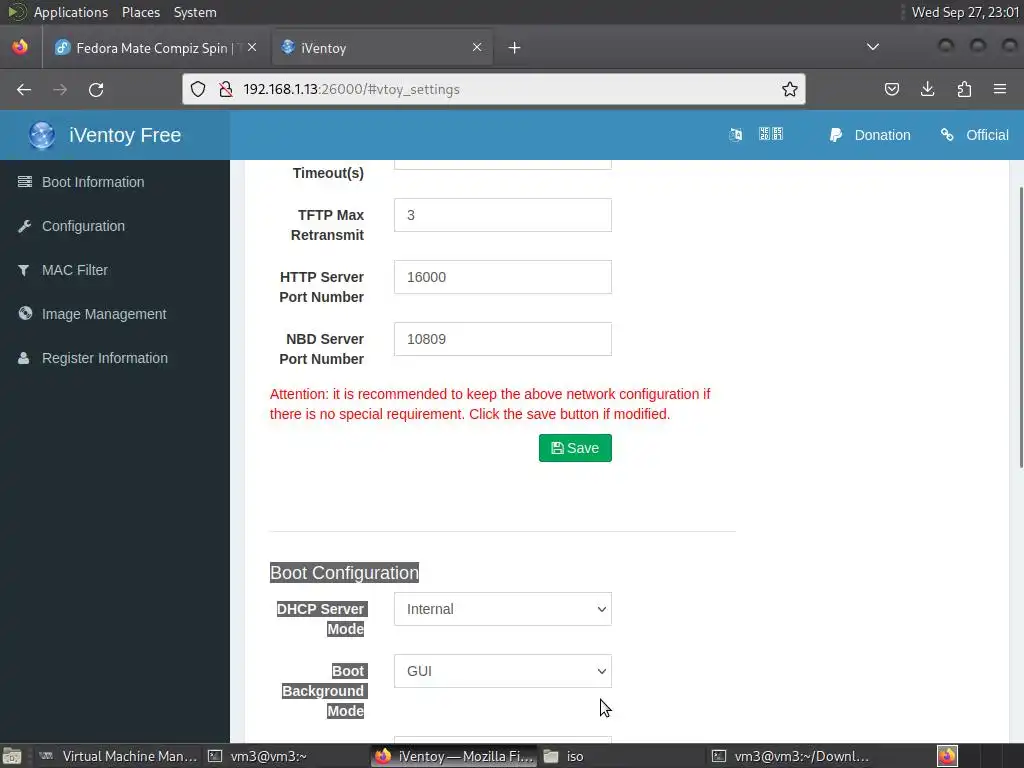Click the NBD Server Port Number field
The height and width of the screenshot is (768, 1024).
503,339
